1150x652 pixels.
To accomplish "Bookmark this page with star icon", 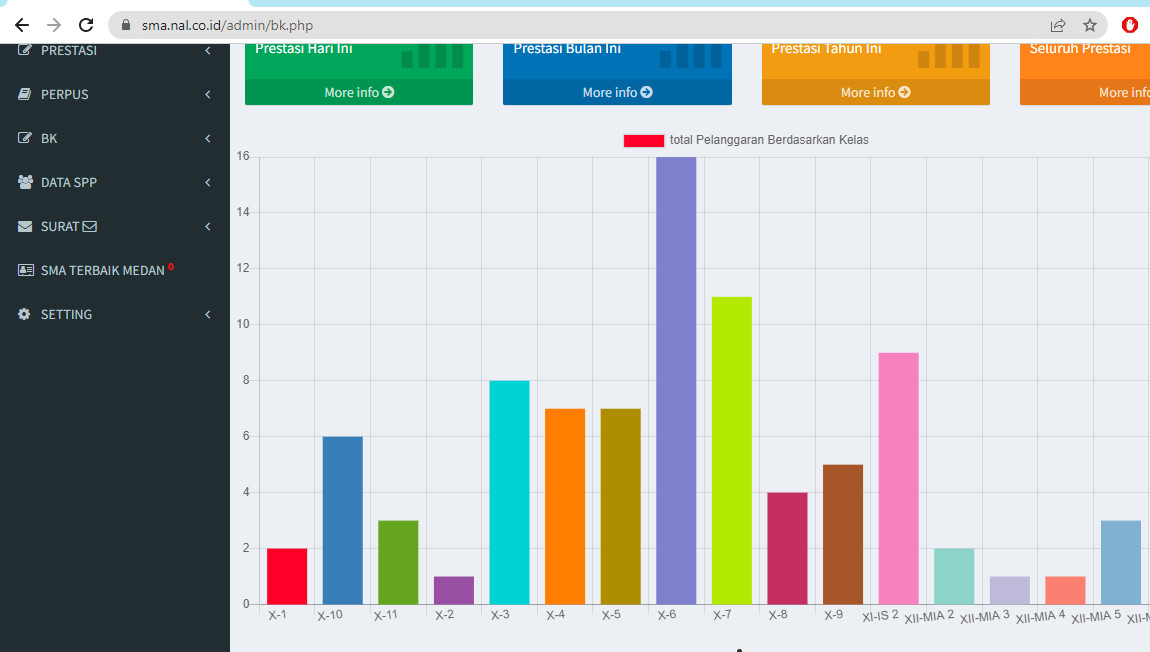I will click(1090, 25).
